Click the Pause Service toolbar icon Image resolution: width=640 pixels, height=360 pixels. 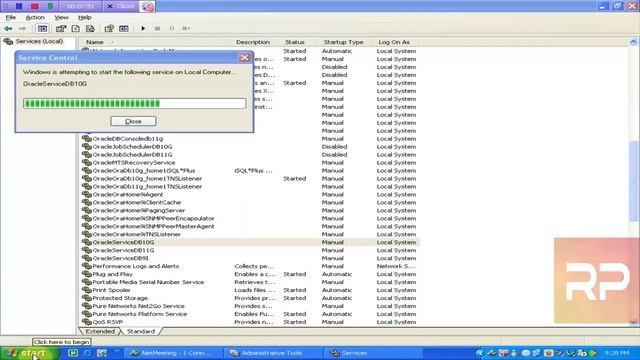(x=172, y=29)
